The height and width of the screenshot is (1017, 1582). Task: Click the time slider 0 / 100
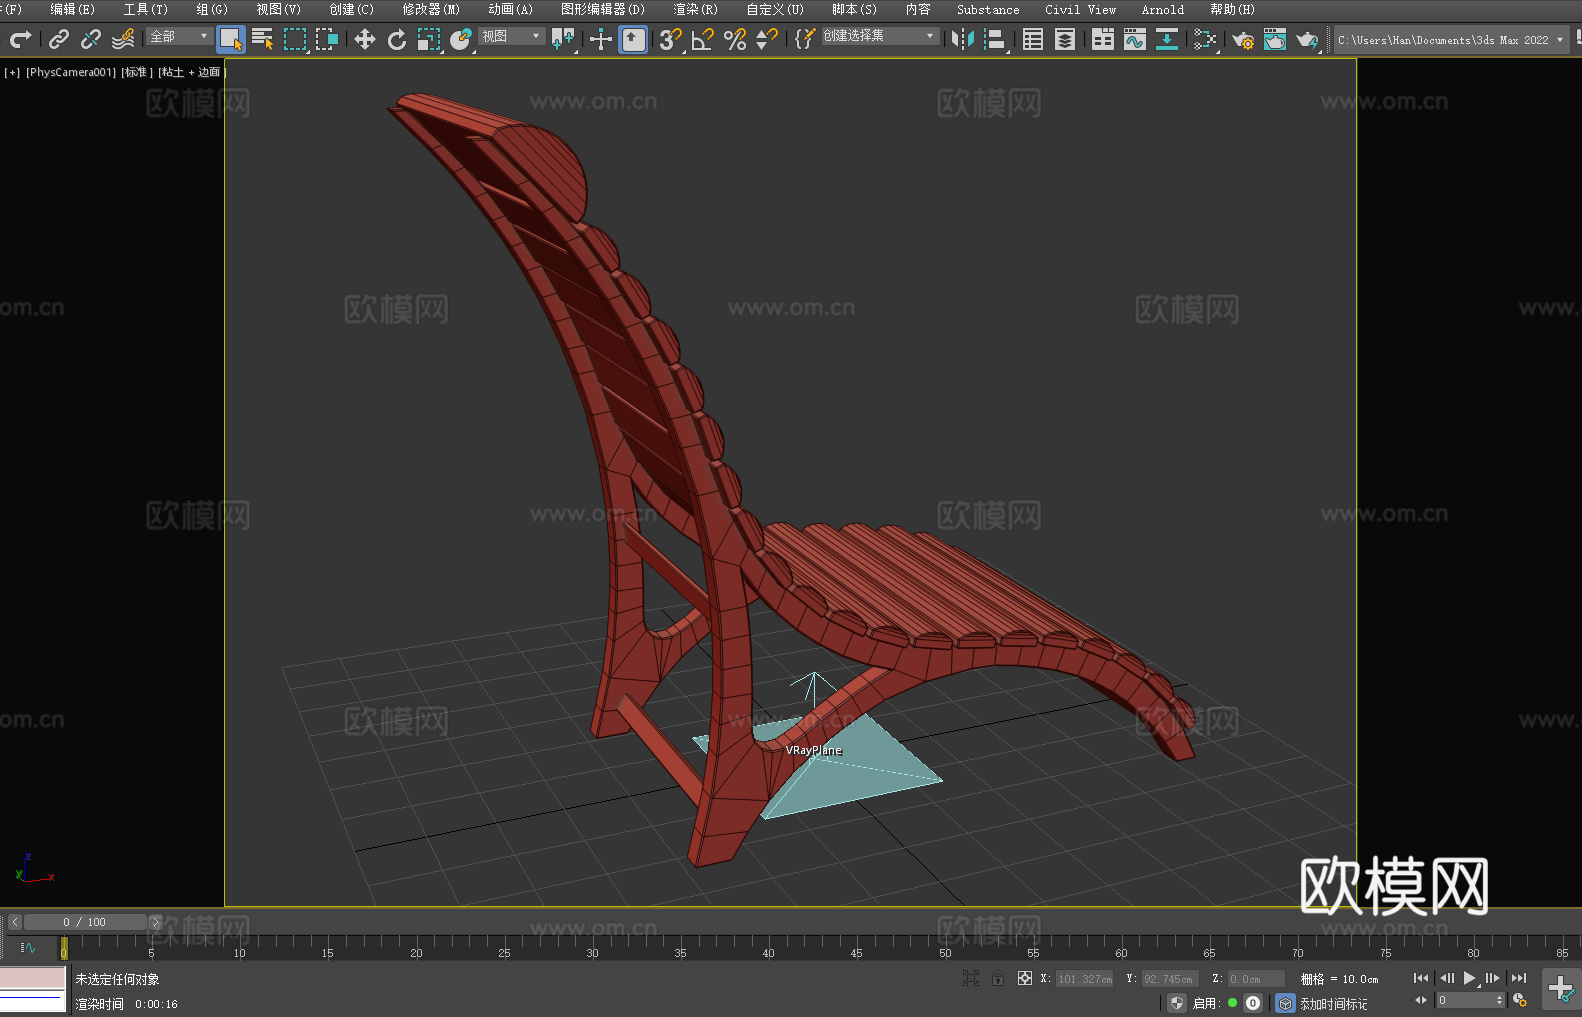(x=85, y=922)
